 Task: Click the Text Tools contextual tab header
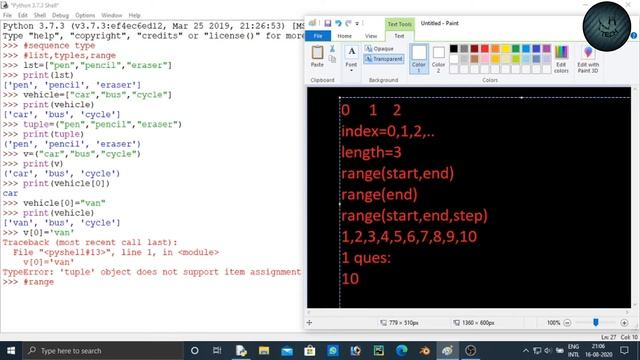(400, 24)
